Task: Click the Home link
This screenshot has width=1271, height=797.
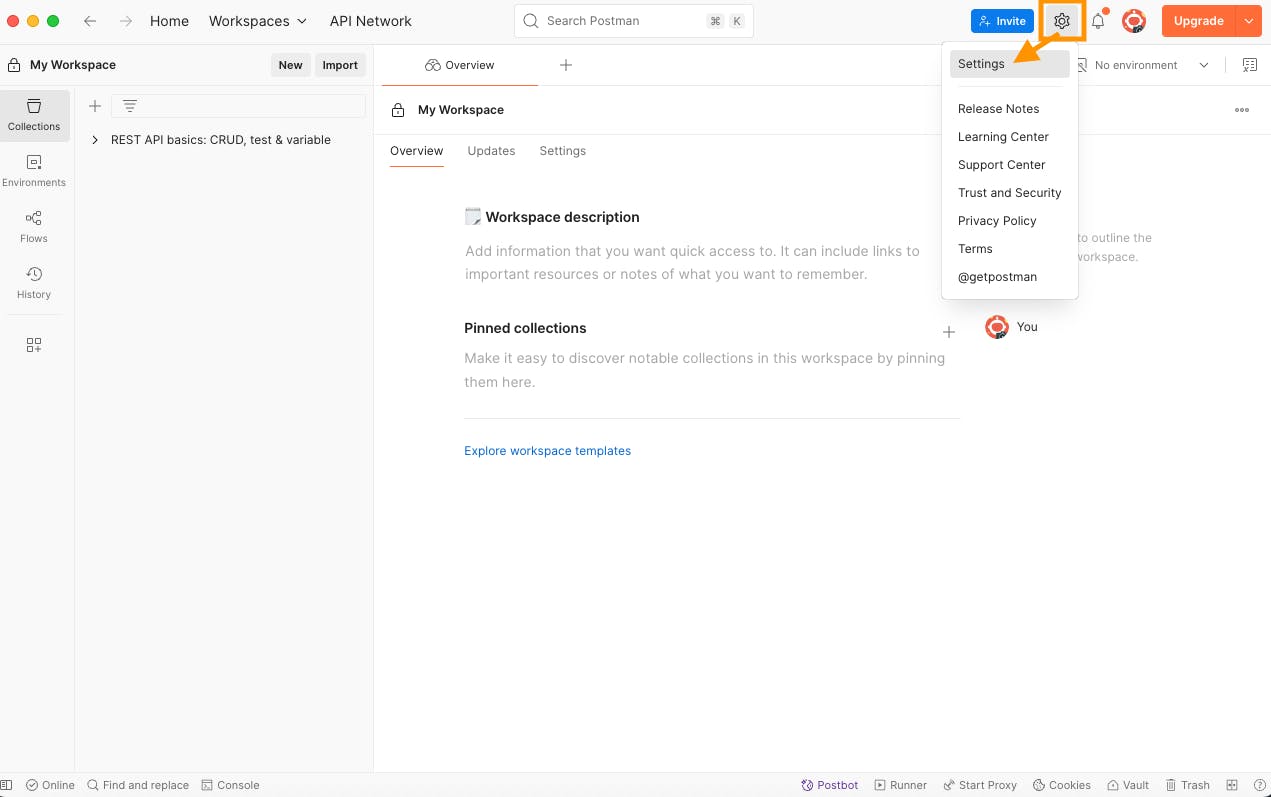Action: click(169, 21)
